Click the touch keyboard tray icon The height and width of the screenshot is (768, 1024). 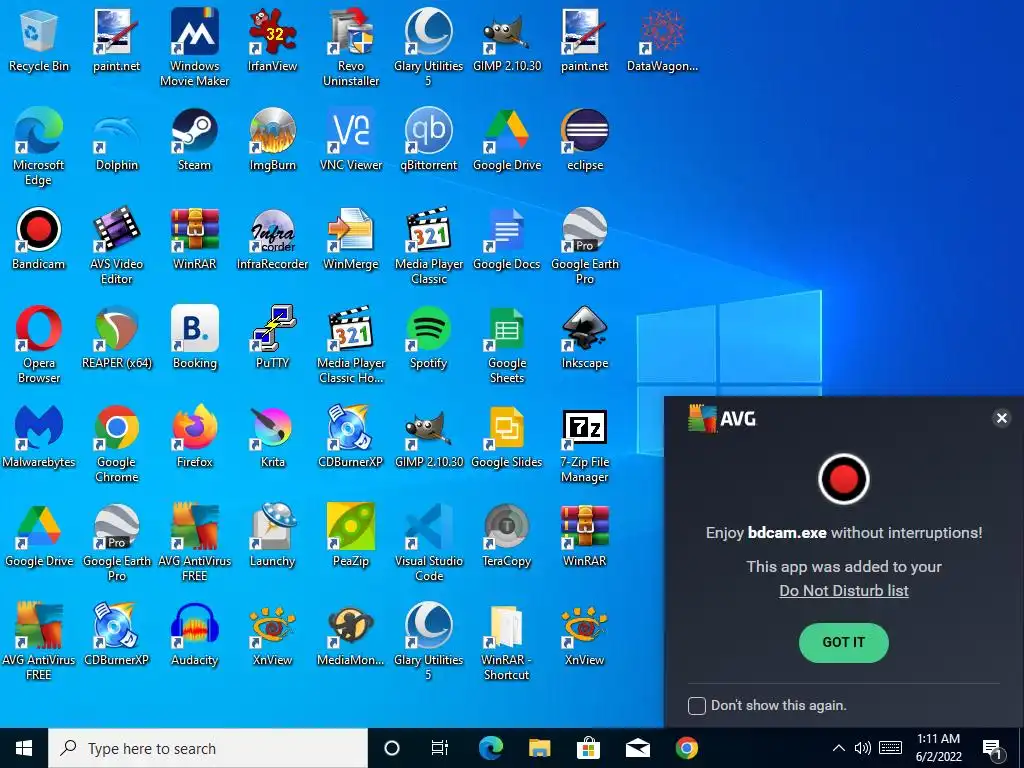coord(891,748)
